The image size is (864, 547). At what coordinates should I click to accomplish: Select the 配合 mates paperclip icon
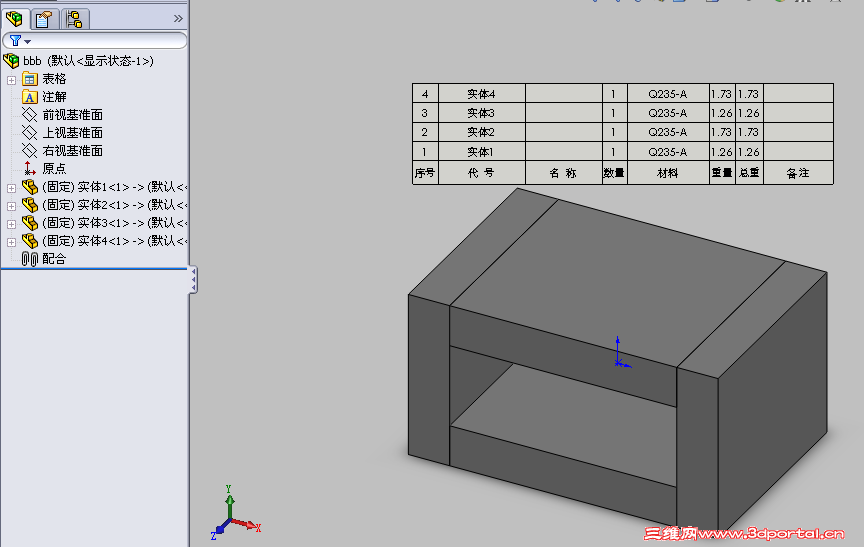[30, 259]
